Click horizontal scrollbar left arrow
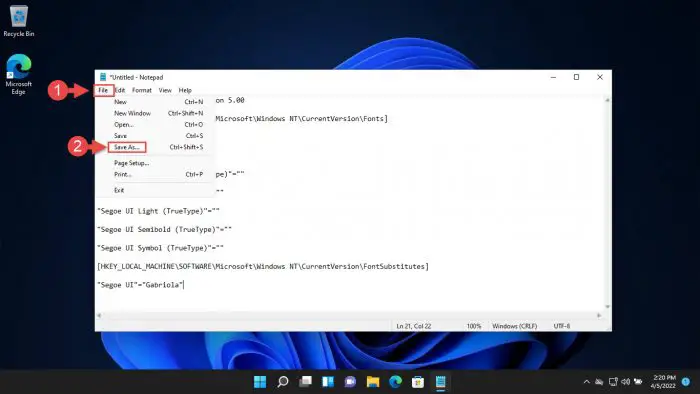Image resolution: width=700 pixels, height=394 pixels. click(x=99, y=315)
